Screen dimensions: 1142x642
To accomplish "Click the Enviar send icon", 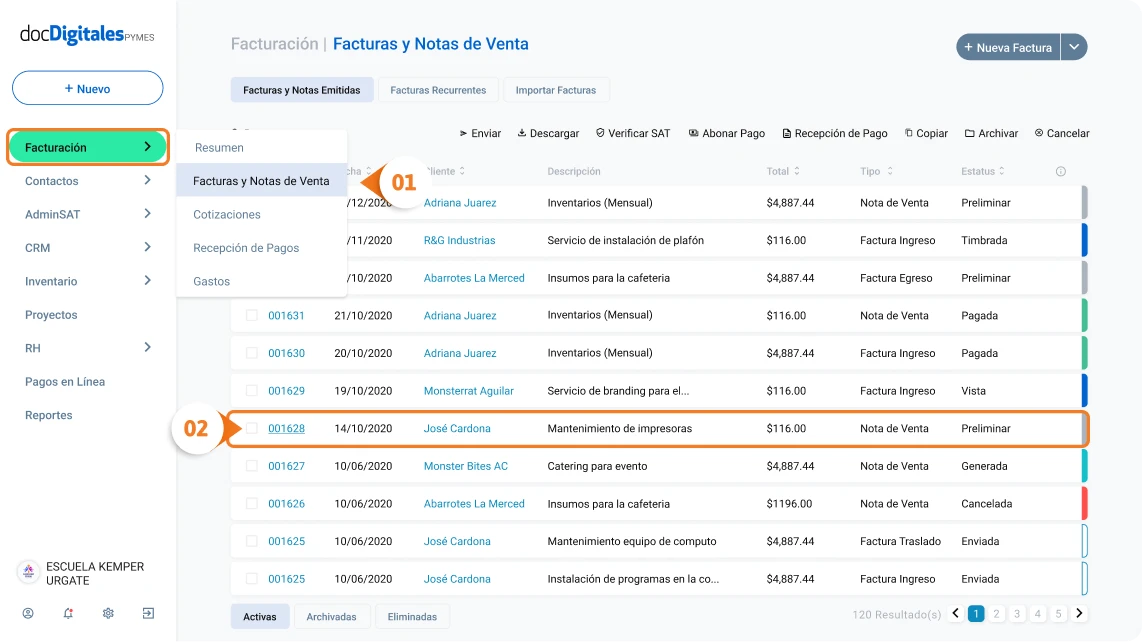I will pyautogui.click(x=464, y=133).
